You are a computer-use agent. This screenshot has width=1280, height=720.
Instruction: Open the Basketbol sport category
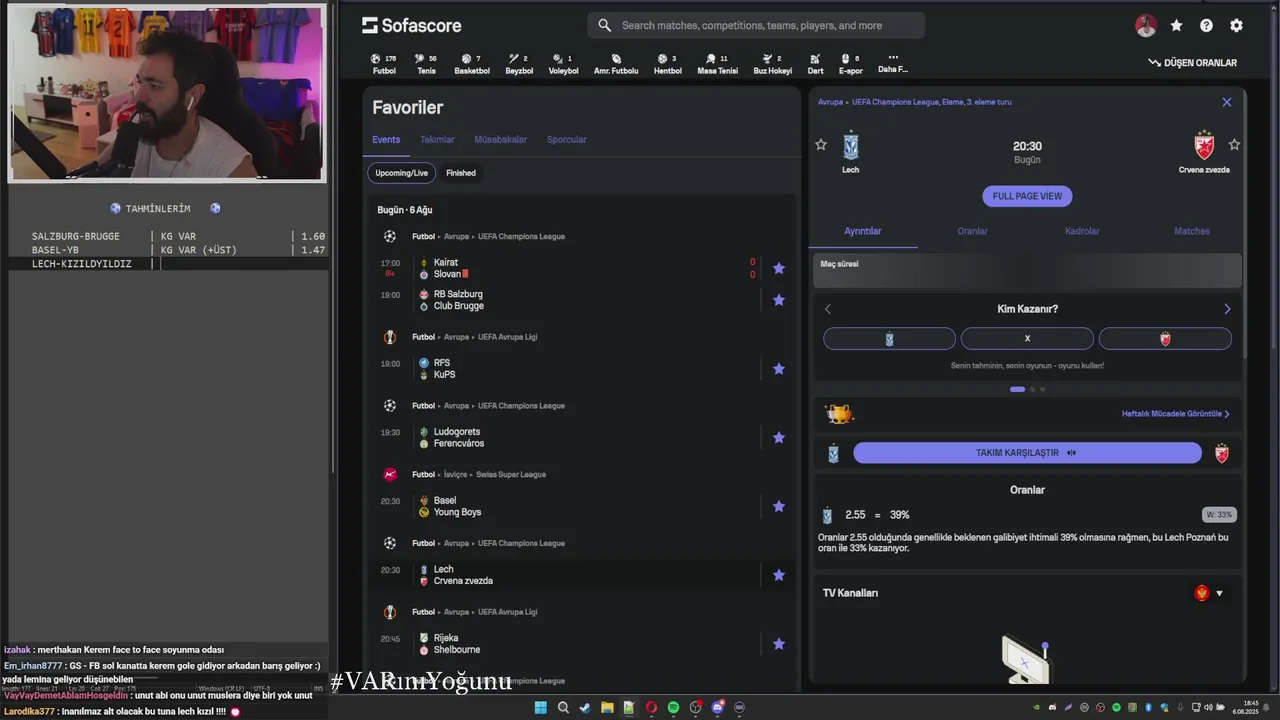[x=472, y=64]
